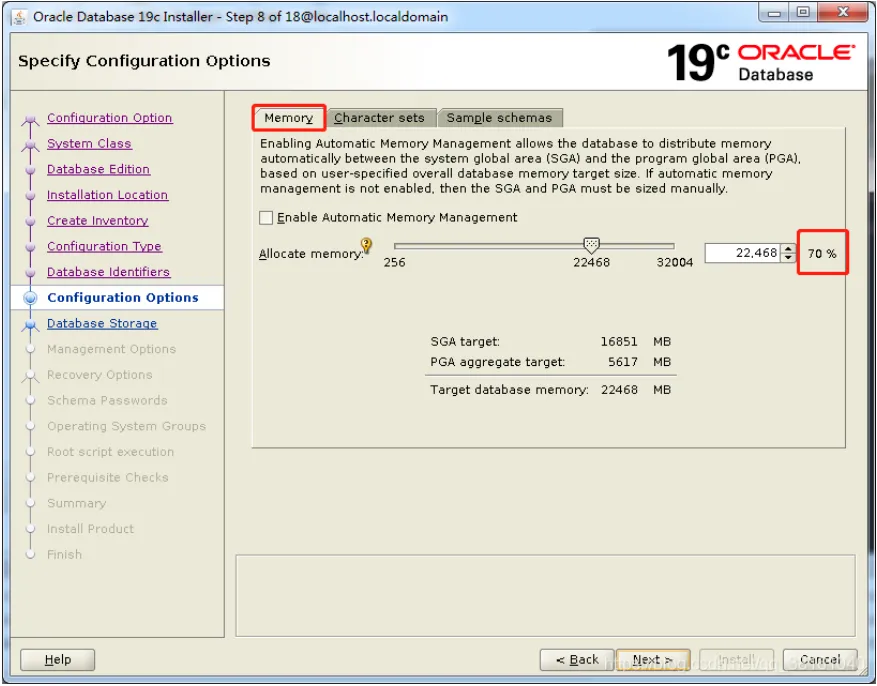Click the SGA target value 16851
Viewport: 877px width, 686px height.
(619, 342)
